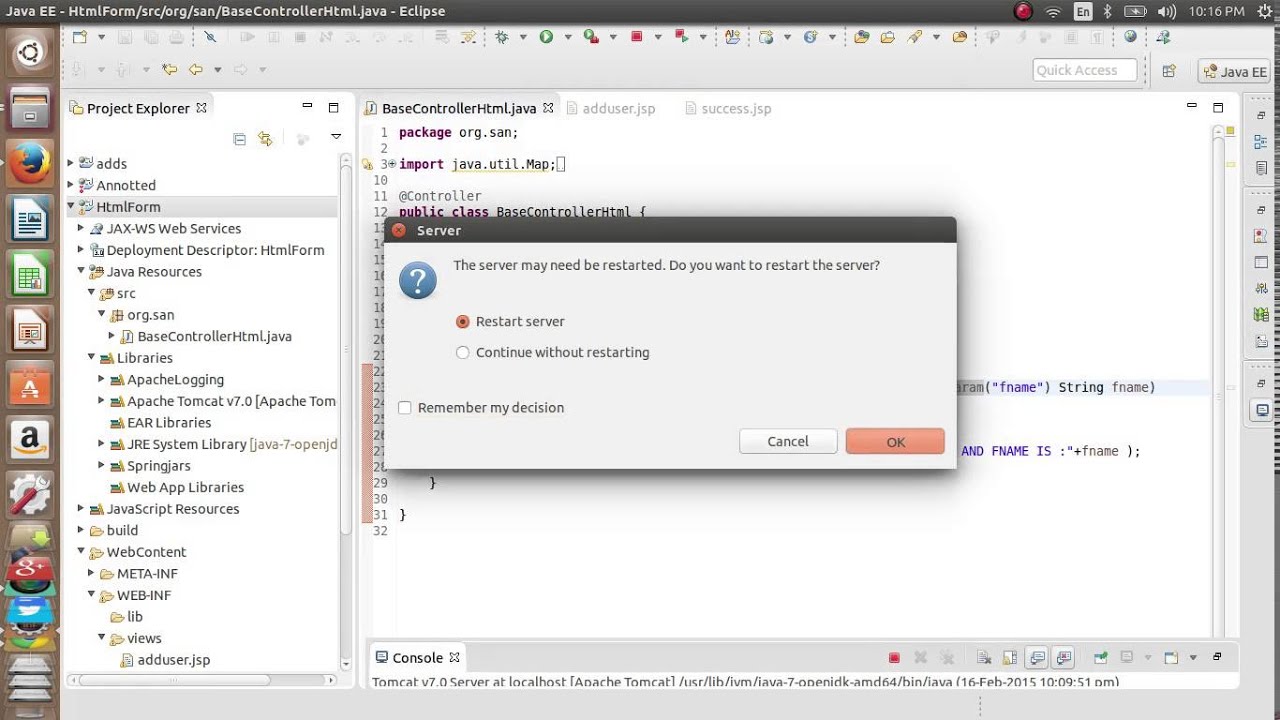Expand the folded import on line 3
This screenshot has width=1280, height=720.
click(391, 164)
